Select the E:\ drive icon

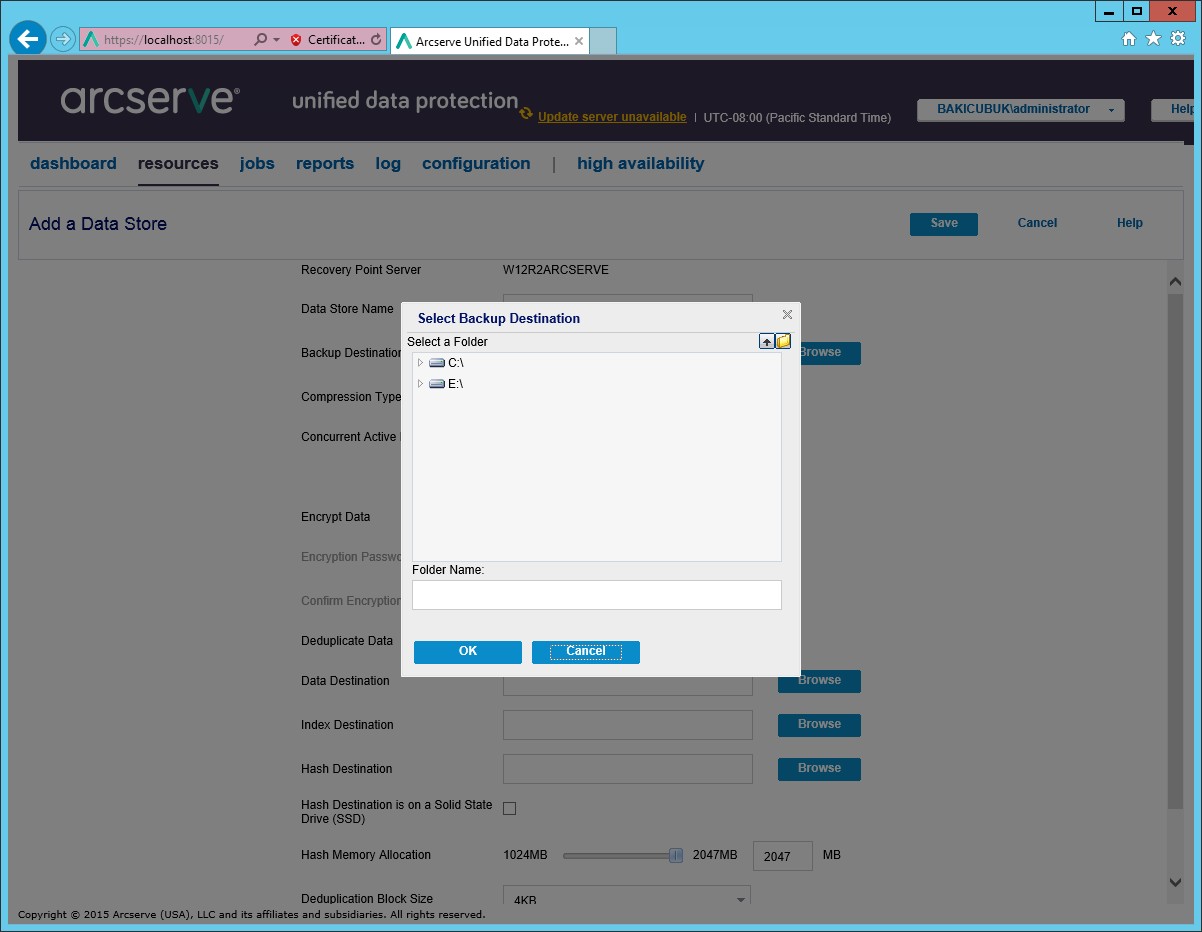437,384
